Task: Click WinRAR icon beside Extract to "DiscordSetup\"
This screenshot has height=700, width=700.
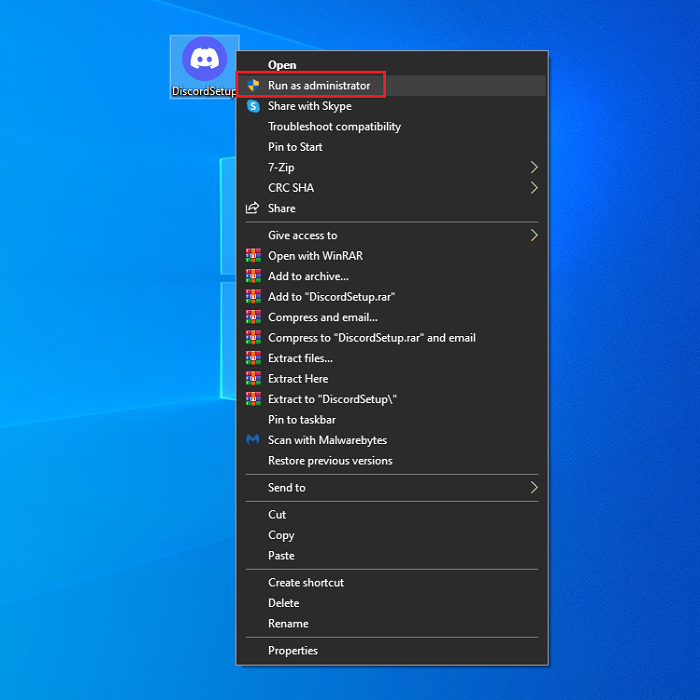Action: point(253,399)
